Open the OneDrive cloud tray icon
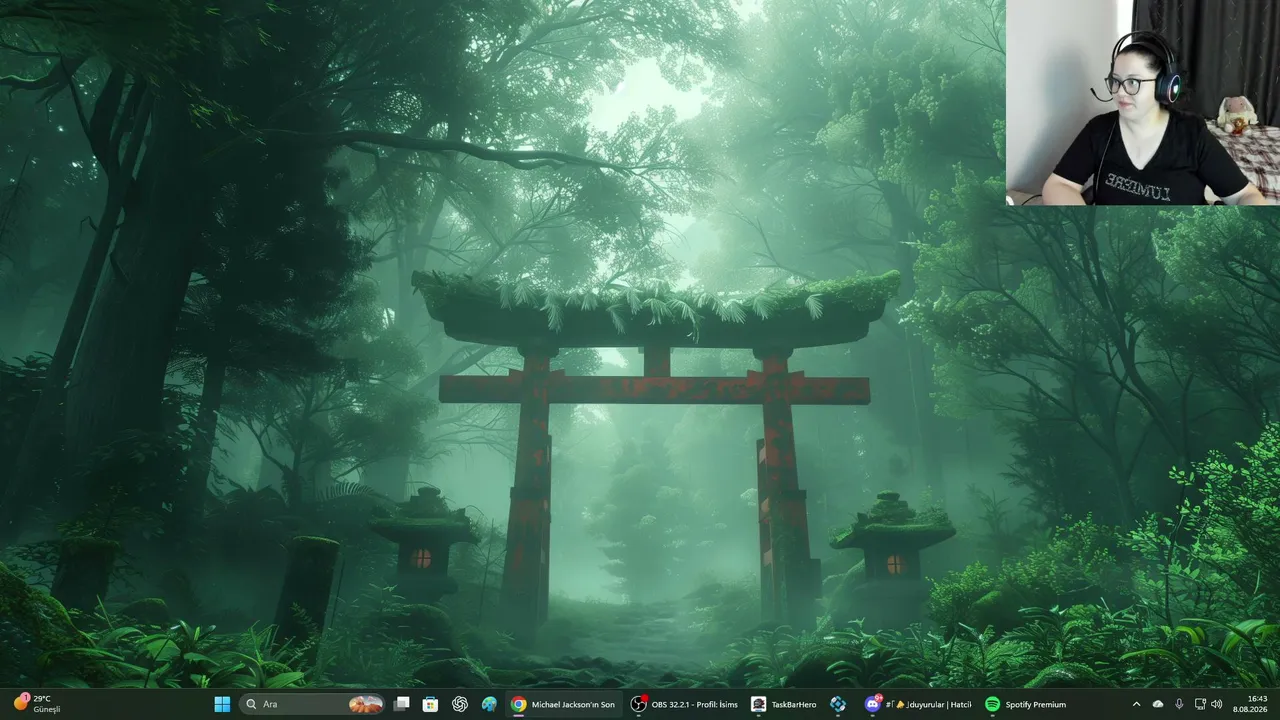 coord(1158,704)
